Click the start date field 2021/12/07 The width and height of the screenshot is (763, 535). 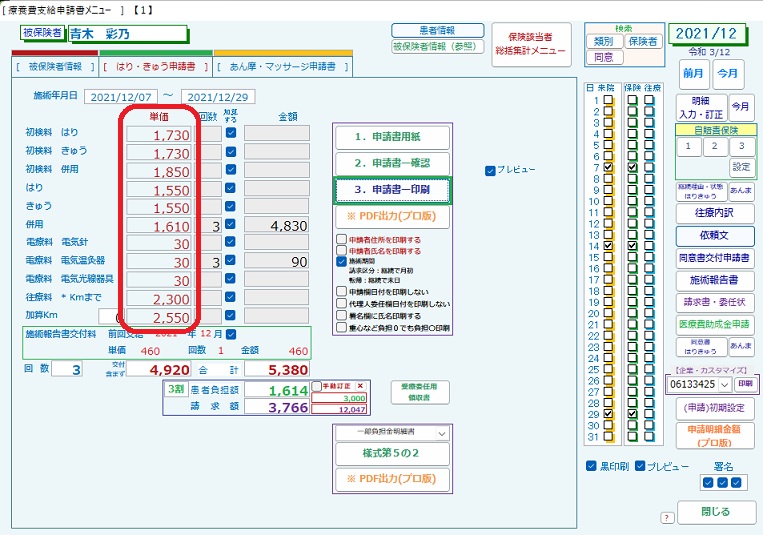pyautogui.click(x=121, y=97)
